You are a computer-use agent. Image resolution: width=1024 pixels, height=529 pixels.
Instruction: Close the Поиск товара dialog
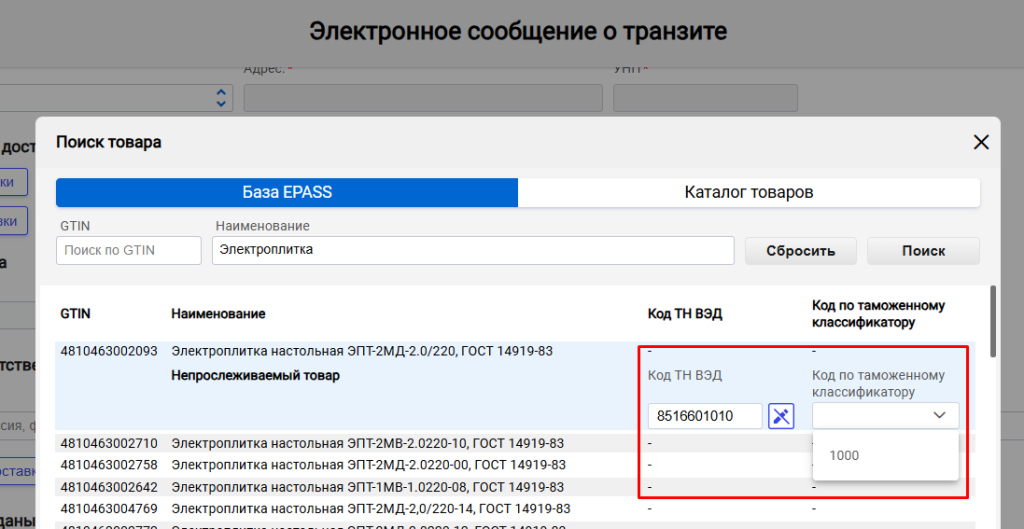point(981,142)
